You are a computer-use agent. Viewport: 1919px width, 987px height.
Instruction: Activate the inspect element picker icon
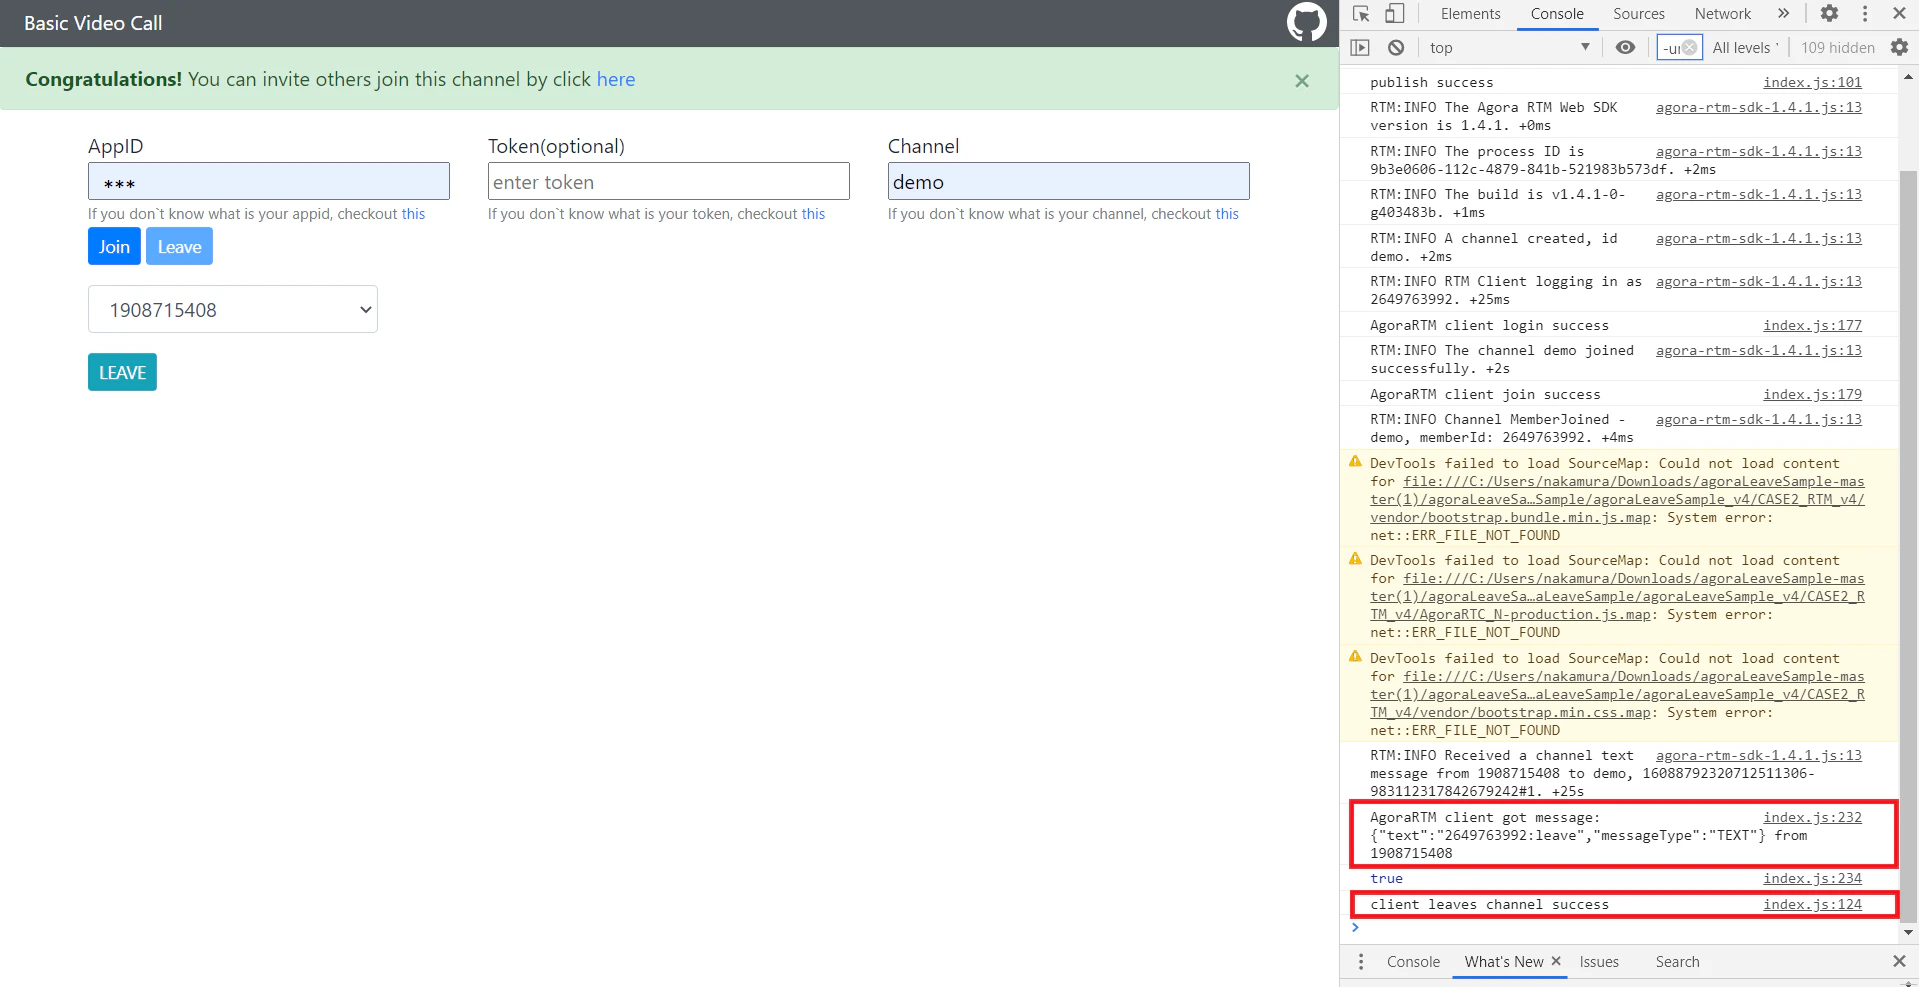coord(1361,14)
